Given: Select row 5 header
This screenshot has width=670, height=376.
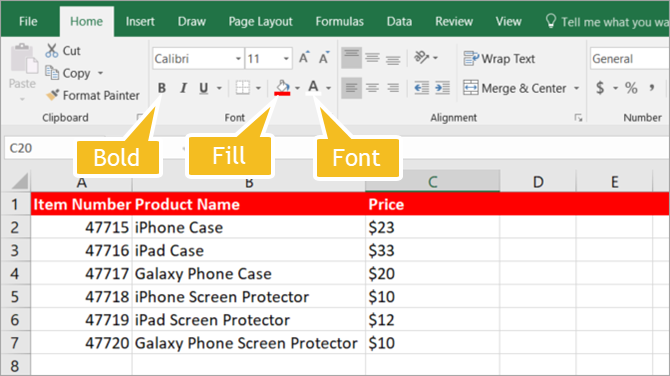Looking at the screenshot, I should click(x=15, y=297).
